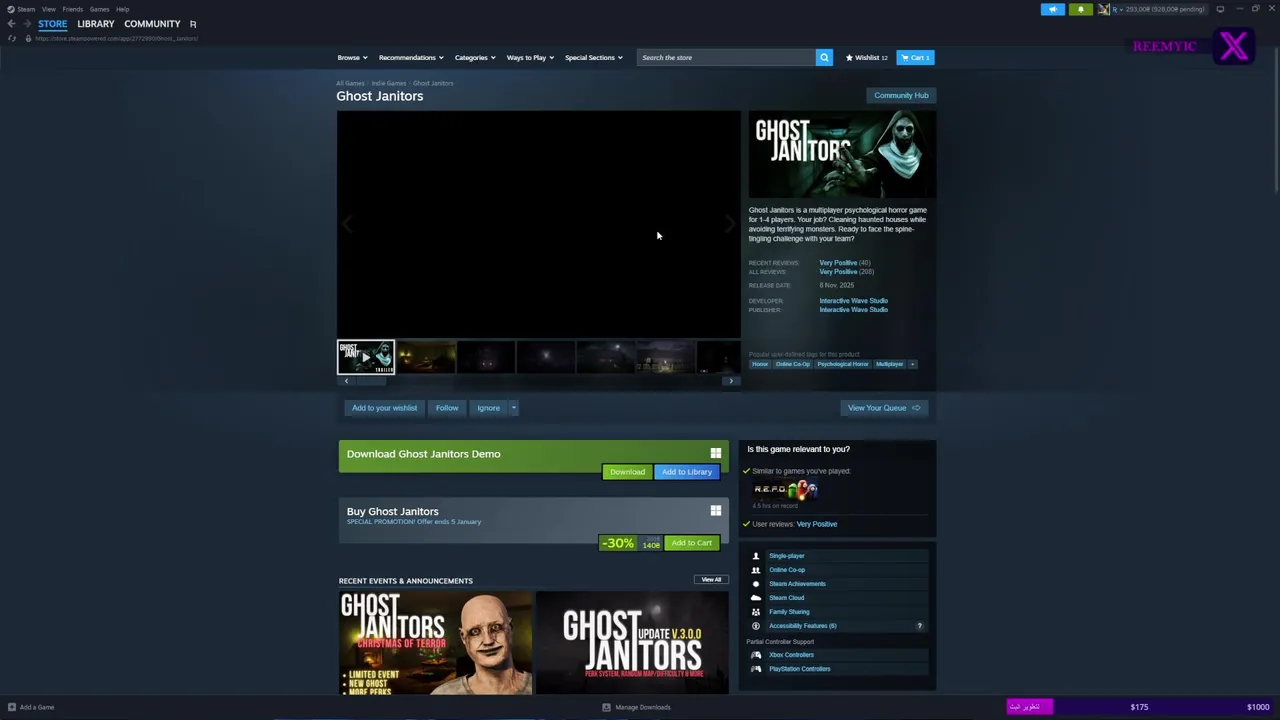This screenshot has width=1280, height=720.
Task: Click the PlayStation Controllers icon
Action: click(756, 669)
